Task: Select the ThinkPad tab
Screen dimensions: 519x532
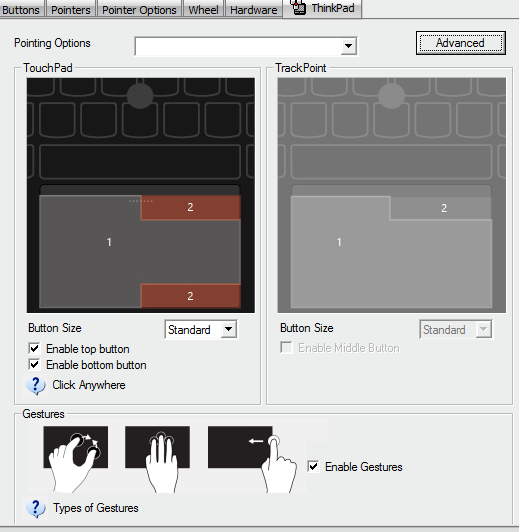Action: (322, 8)
